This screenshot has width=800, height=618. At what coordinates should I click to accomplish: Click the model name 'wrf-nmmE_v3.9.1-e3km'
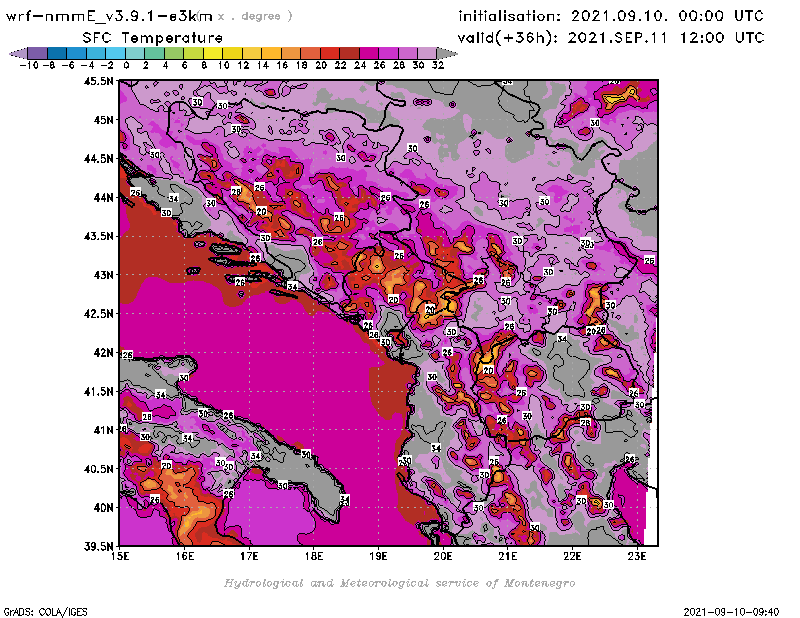coord(109,16)
